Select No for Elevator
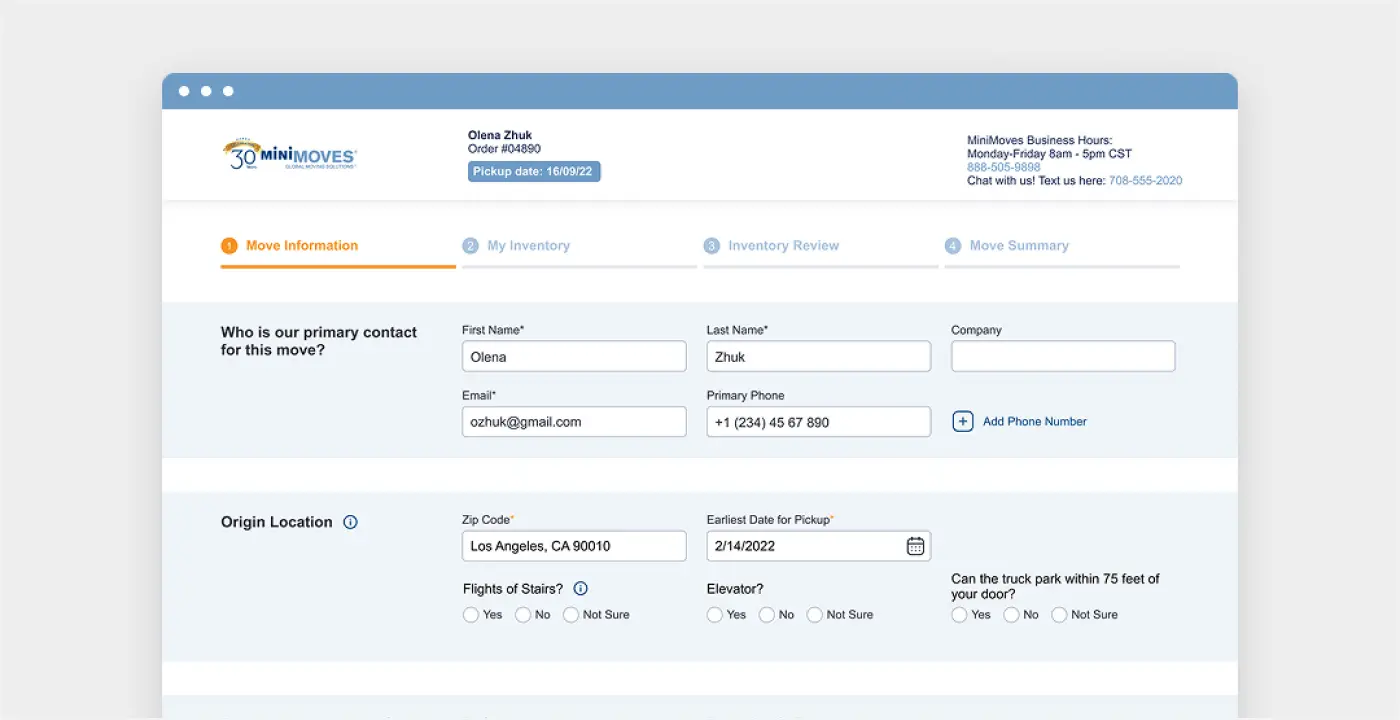1400x720 pixels. [x=767, y=615]
